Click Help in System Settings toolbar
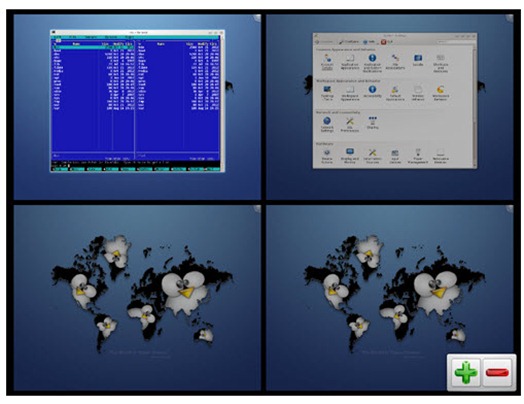This screenshot has width=524, height=404. [x=369, y=42]
